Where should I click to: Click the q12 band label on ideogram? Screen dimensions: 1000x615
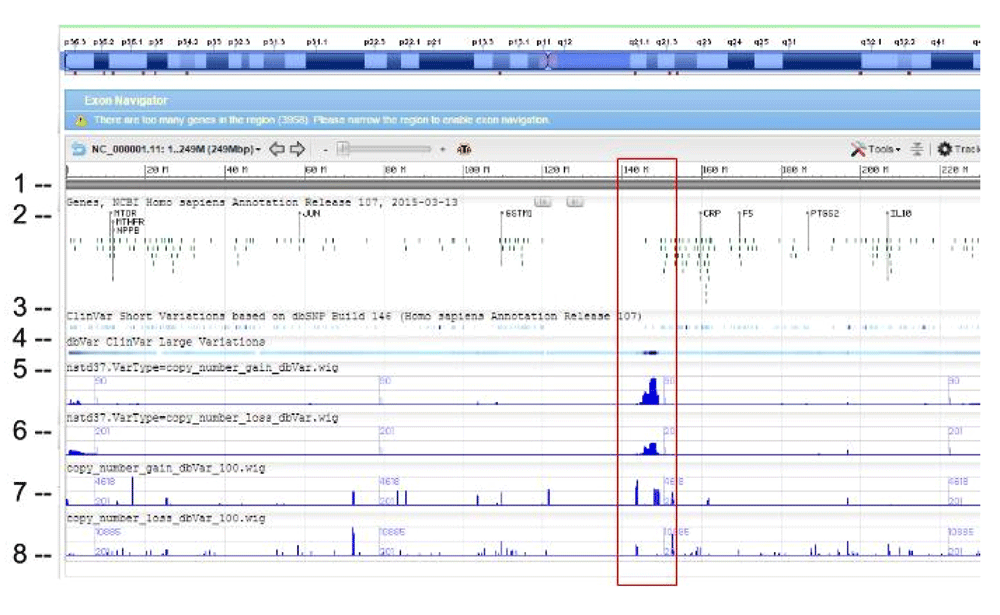point(565,42)
